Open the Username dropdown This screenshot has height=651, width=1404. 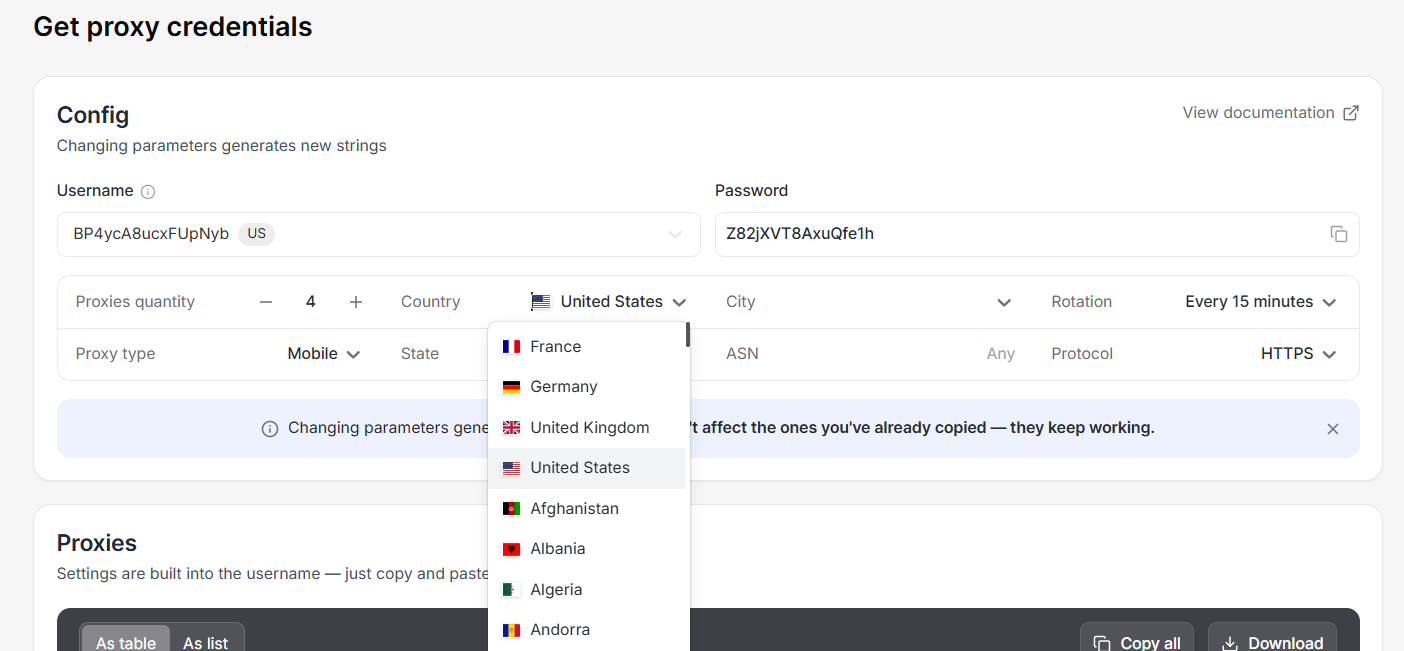coord(378,234)
